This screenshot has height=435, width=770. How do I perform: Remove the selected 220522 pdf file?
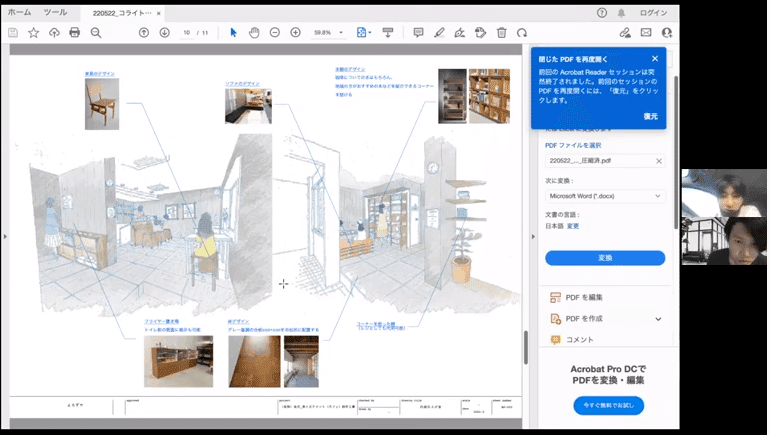(x=659, y=161)
